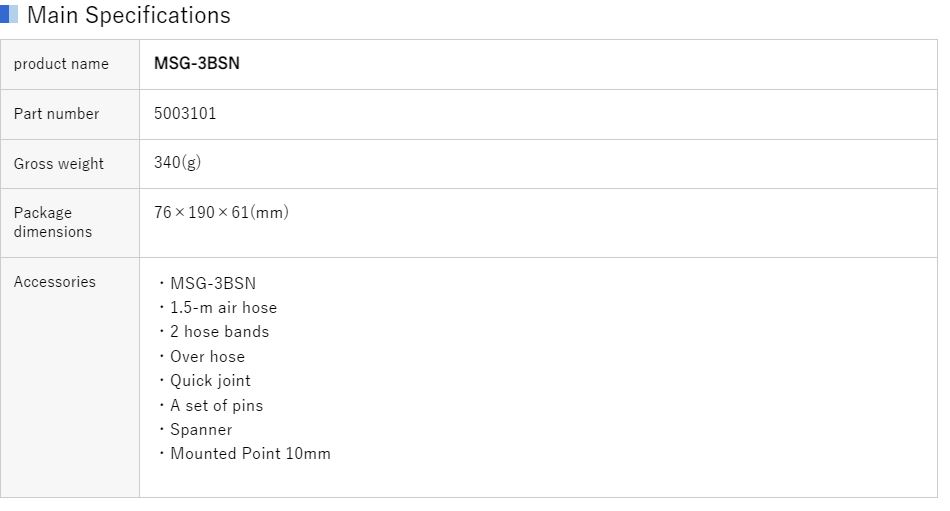
Task: Click the 340(g) weight value
Action: (x=177, y=163)
